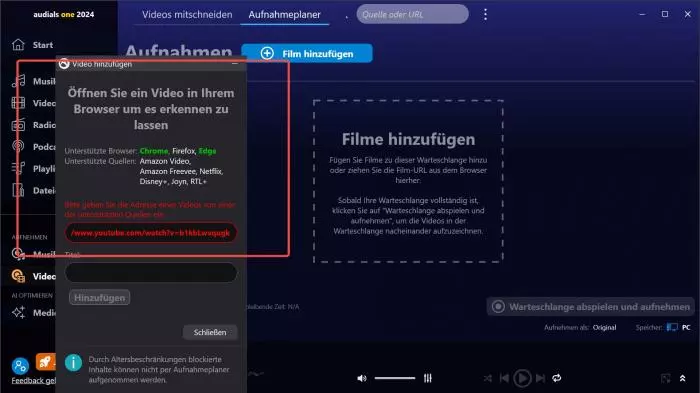
Task: Select the Video film-strip sidebar icon
Action: pyautogui.click(x=18, y=103)
